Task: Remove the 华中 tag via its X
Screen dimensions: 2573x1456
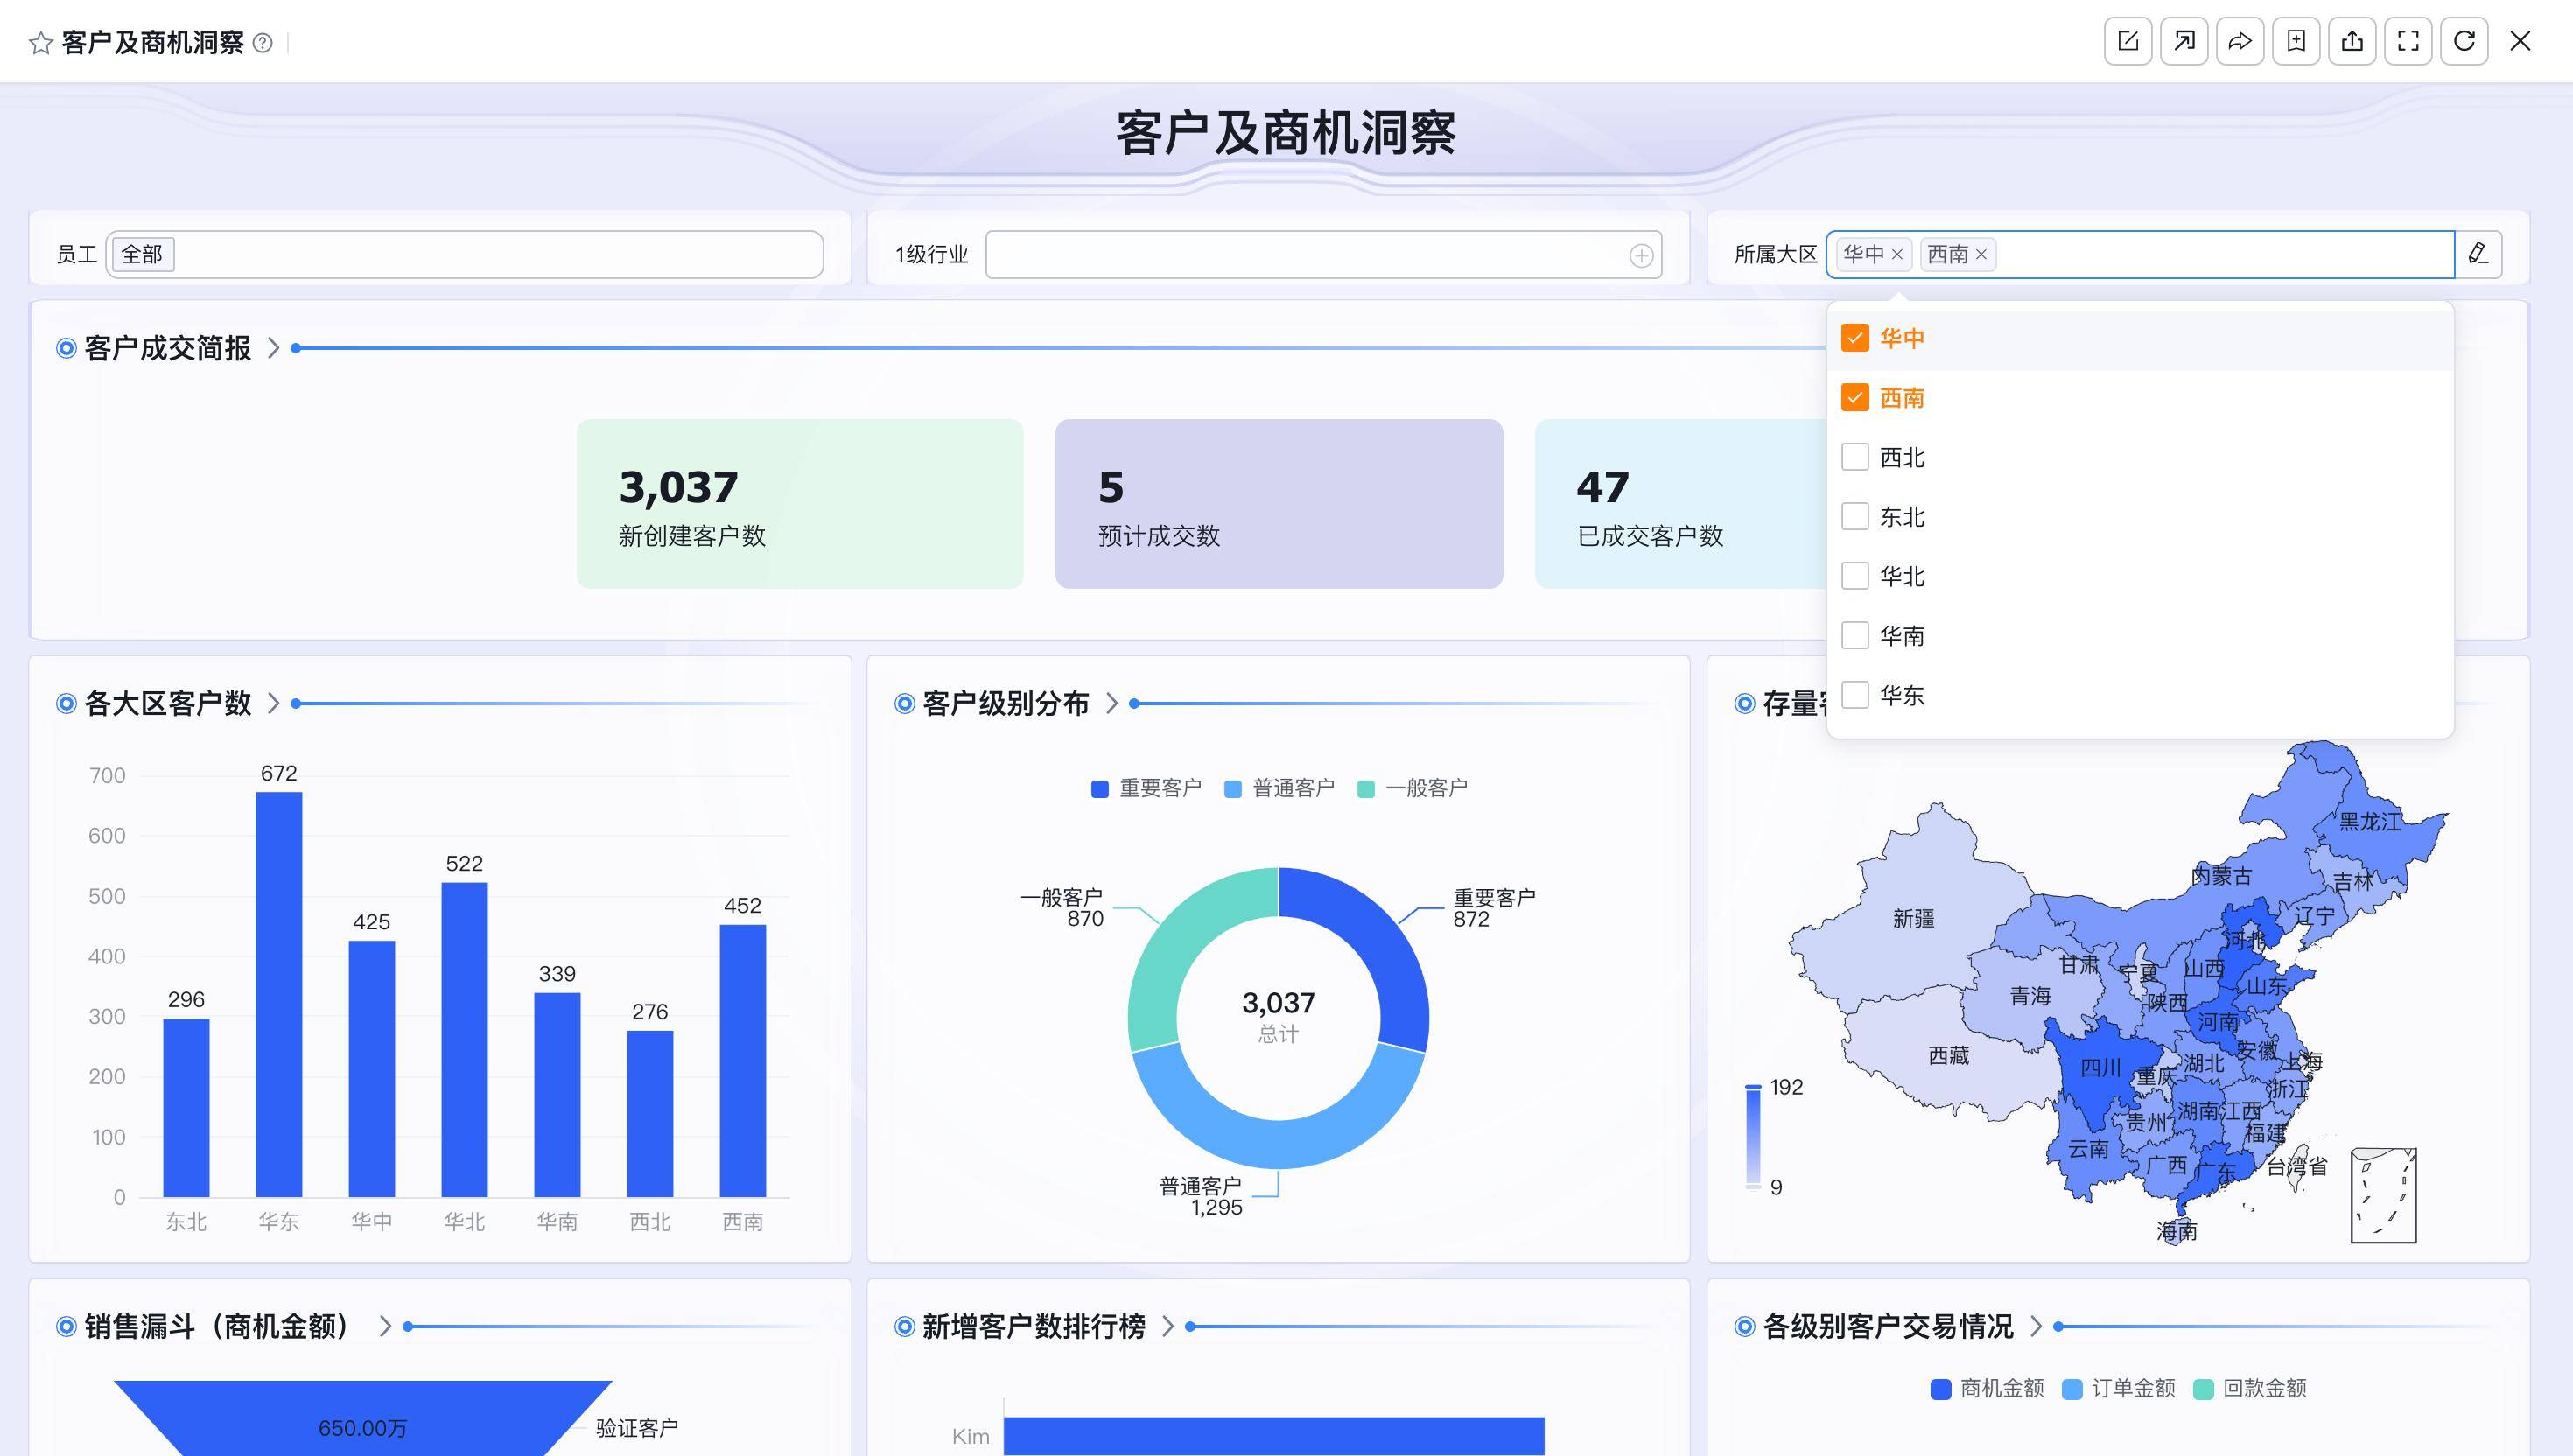Action: coord(1897,255)
